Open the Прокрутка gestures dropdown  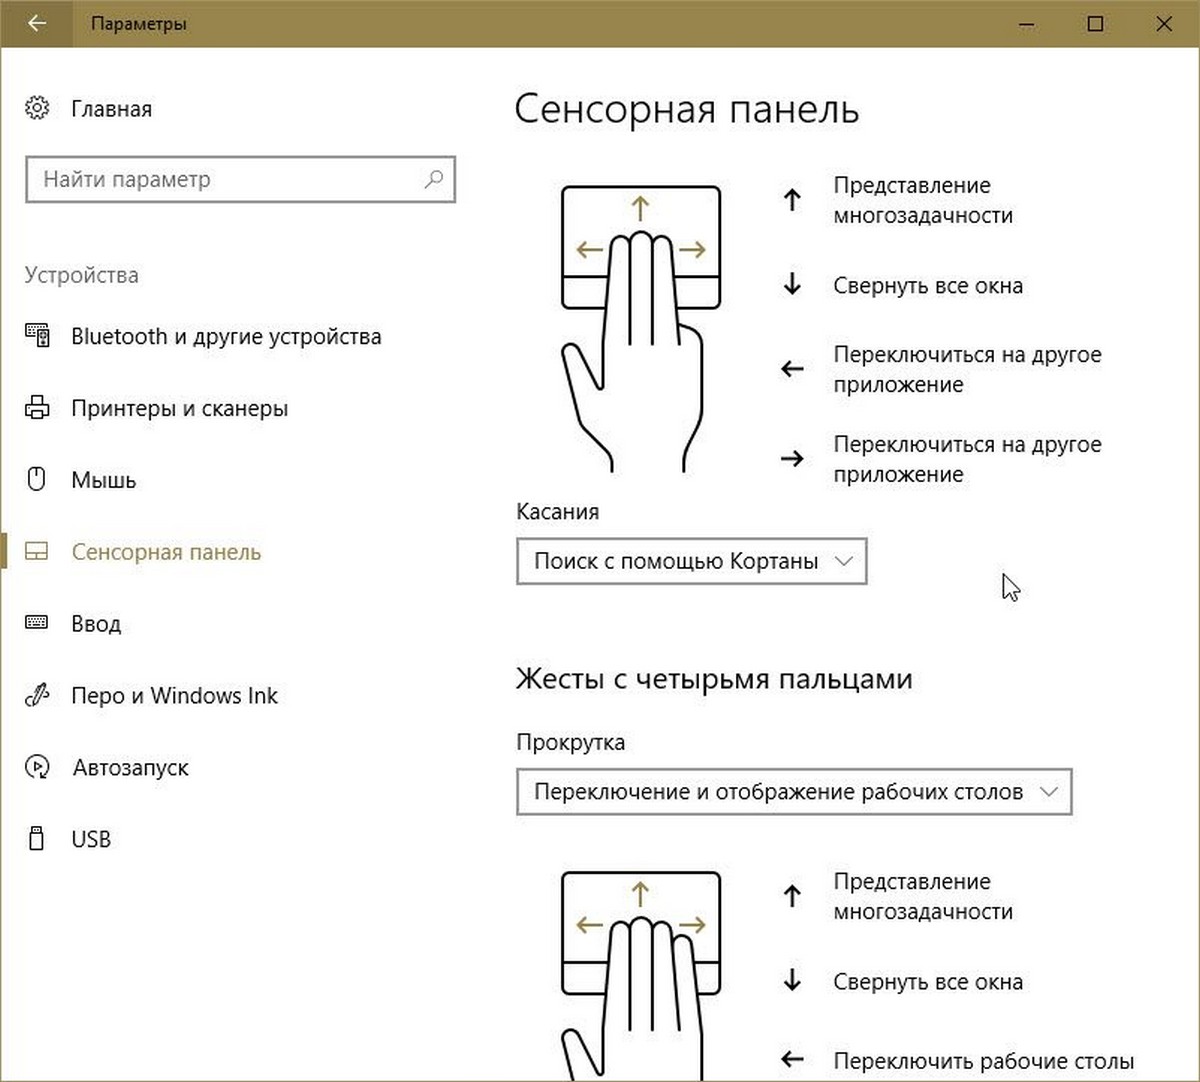tap(793, 791)
